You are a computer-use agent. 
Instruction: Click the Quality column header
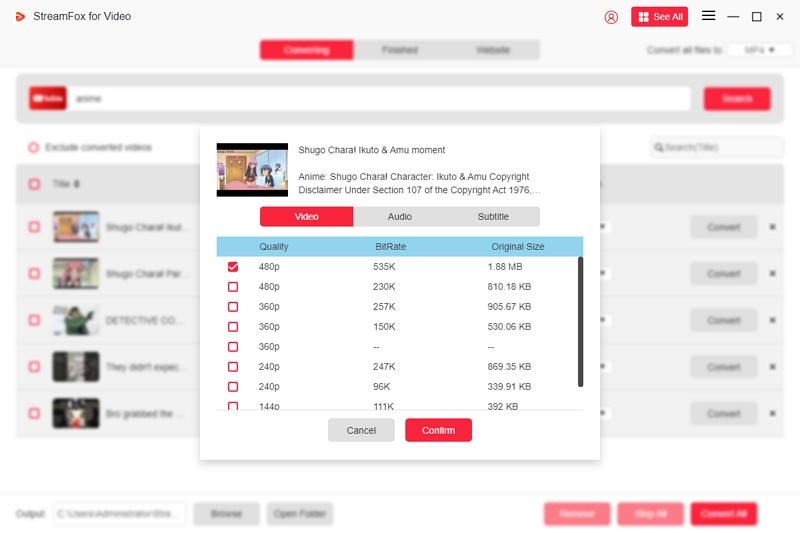(x=273, y=247)
